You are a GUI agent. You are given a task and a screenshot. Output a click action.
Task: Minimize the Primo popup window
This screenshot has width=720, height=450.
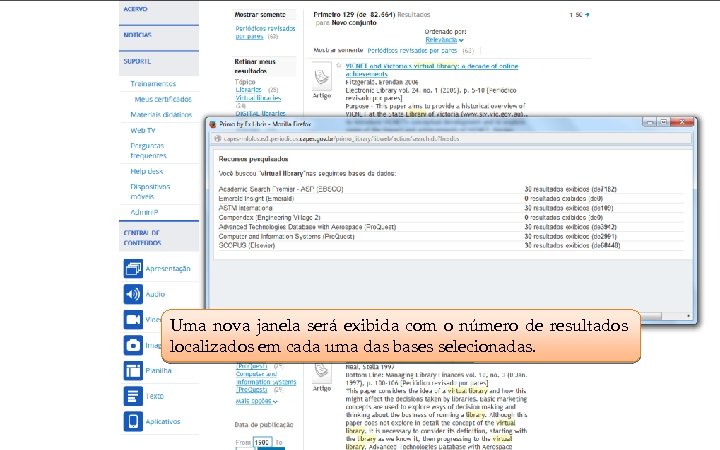pyautogui.click(x=650, y=122)
